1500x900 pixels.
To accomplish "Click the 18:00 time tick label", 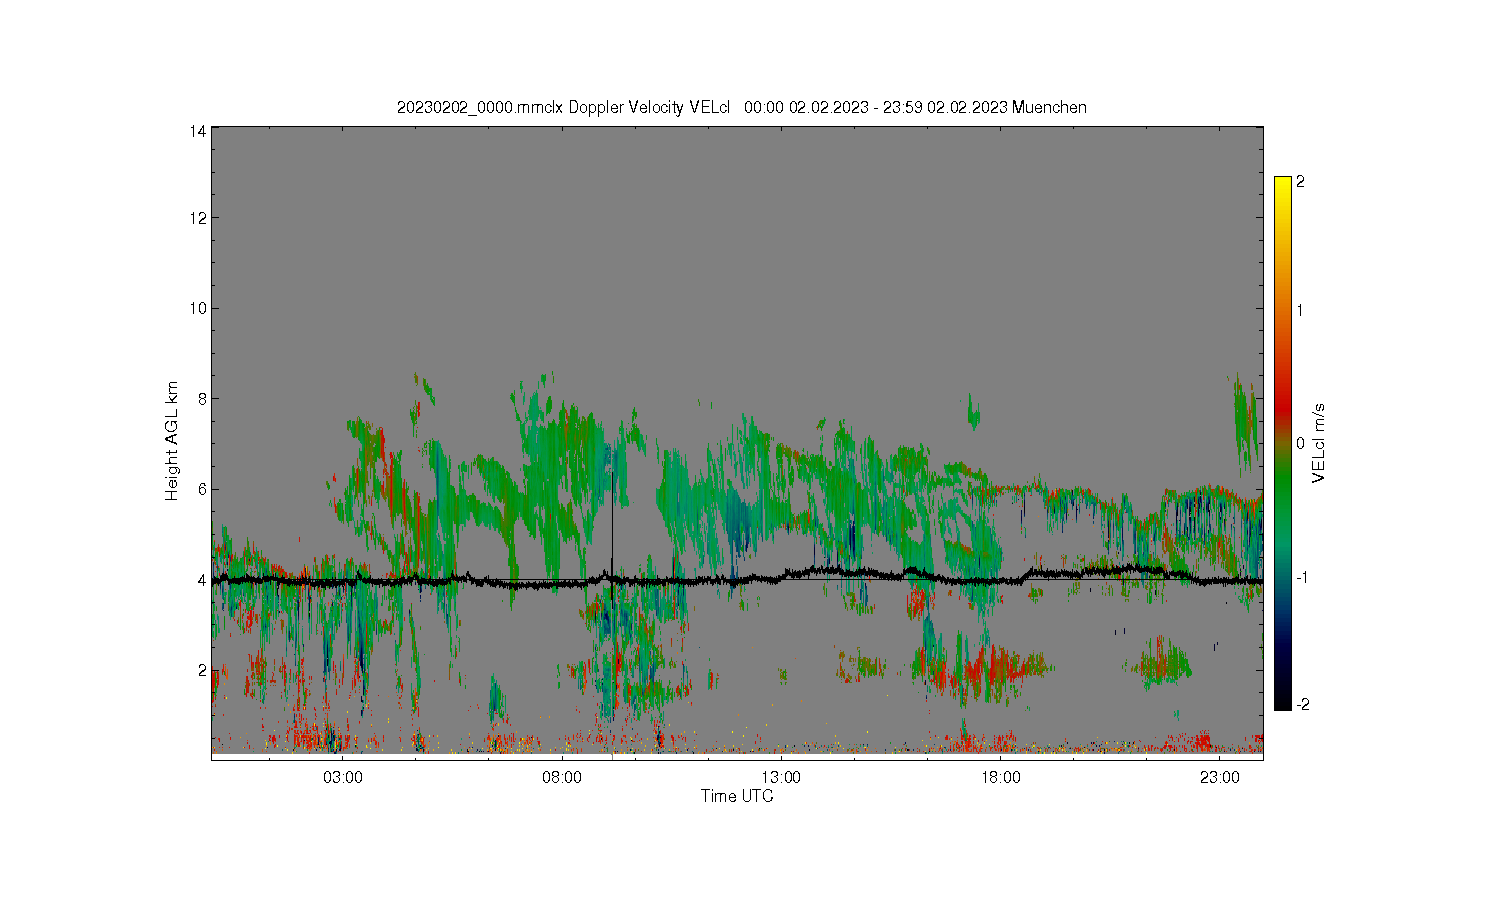I will tap(1000, 778).
